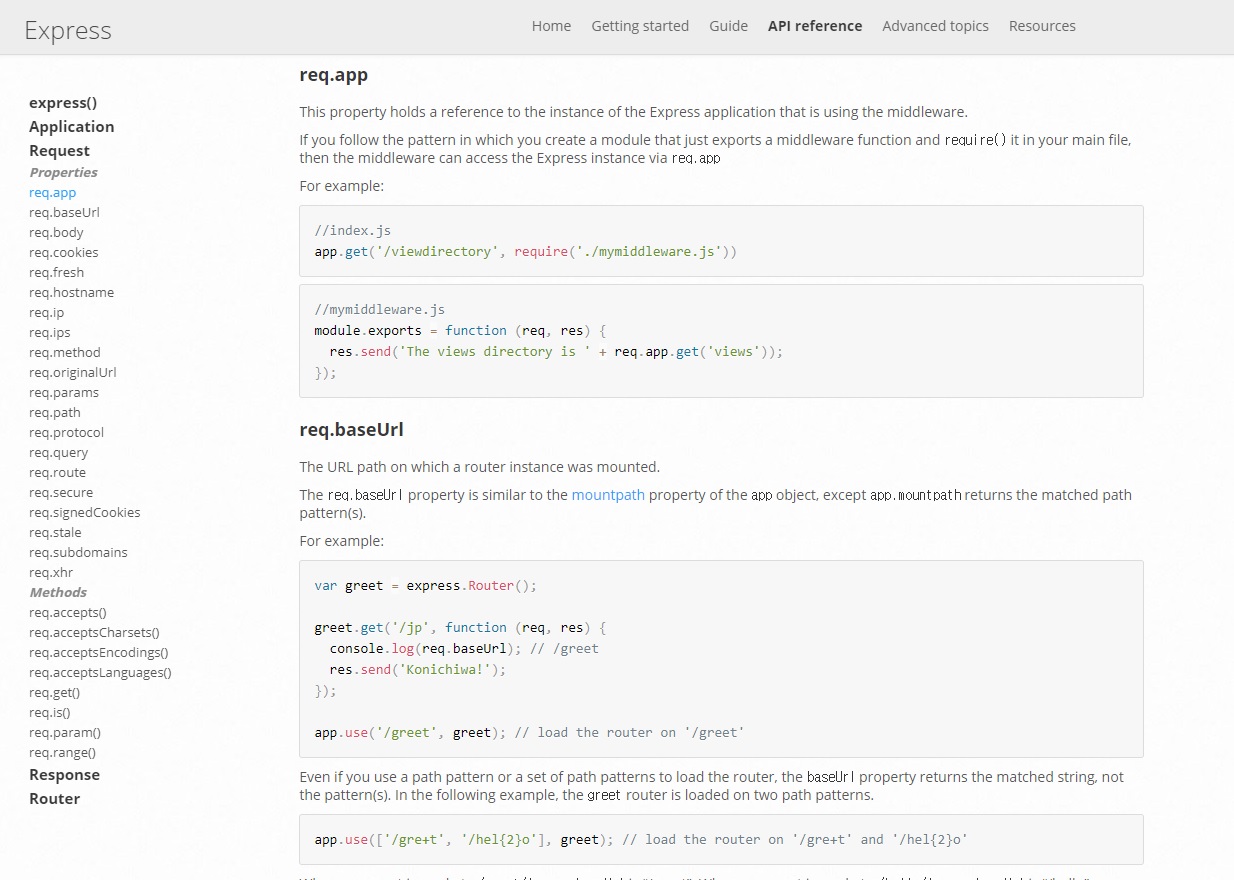
Task: Expand the Response section
Action: (x=64, y=774)
